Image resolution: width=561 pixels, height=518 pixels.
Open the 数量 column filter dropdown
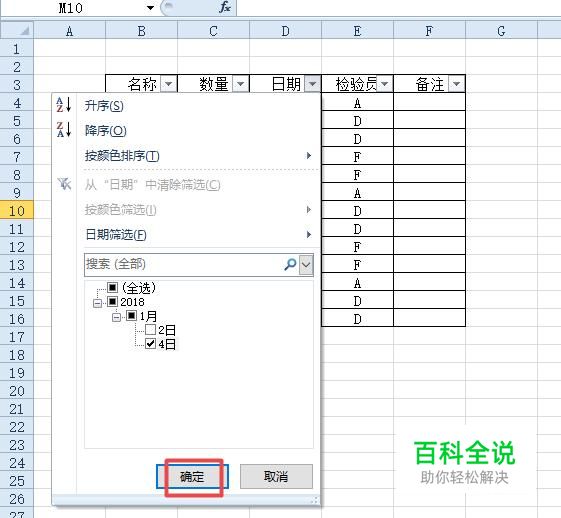point(240,84)
